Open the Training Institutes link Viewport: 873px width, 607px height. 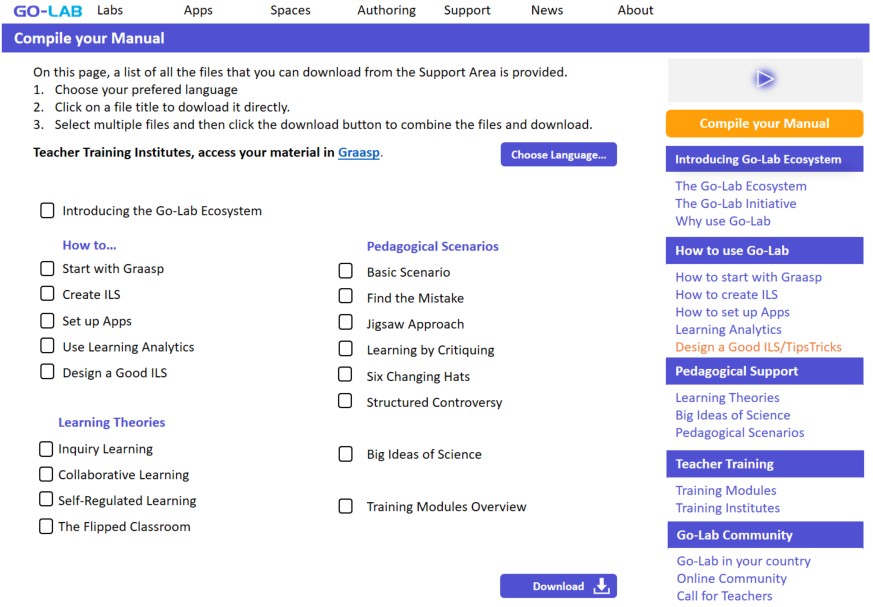click(x=727, y=508)
